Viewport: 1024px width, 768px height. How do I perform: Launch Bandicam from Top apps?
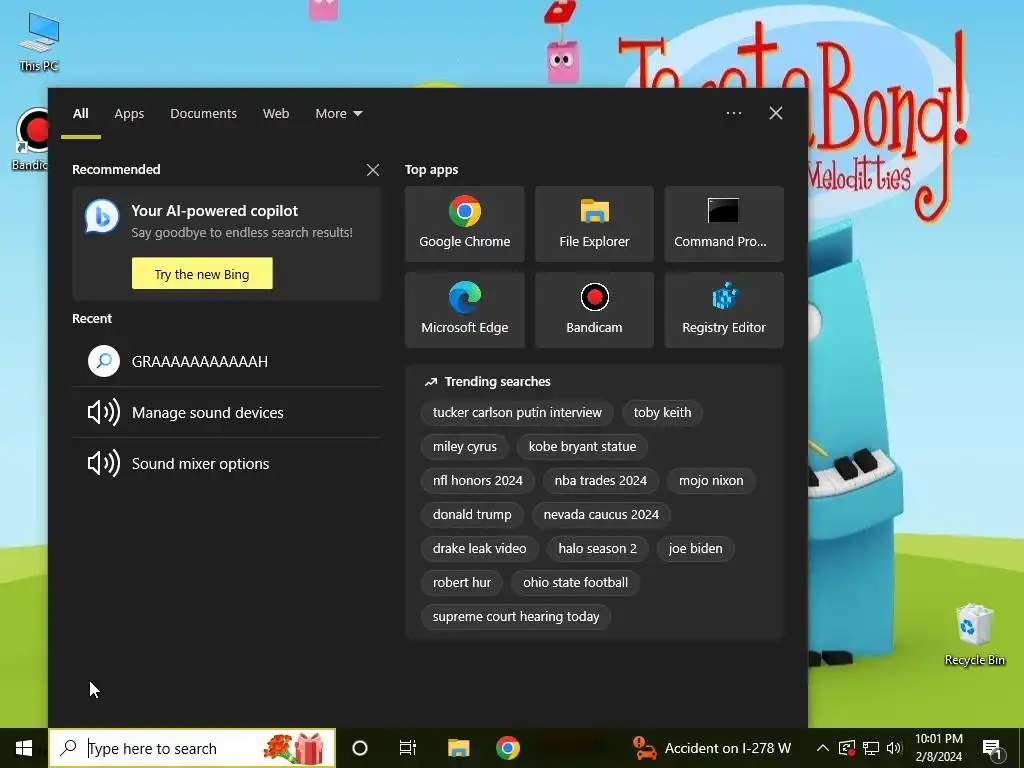[x=594, y=310]
